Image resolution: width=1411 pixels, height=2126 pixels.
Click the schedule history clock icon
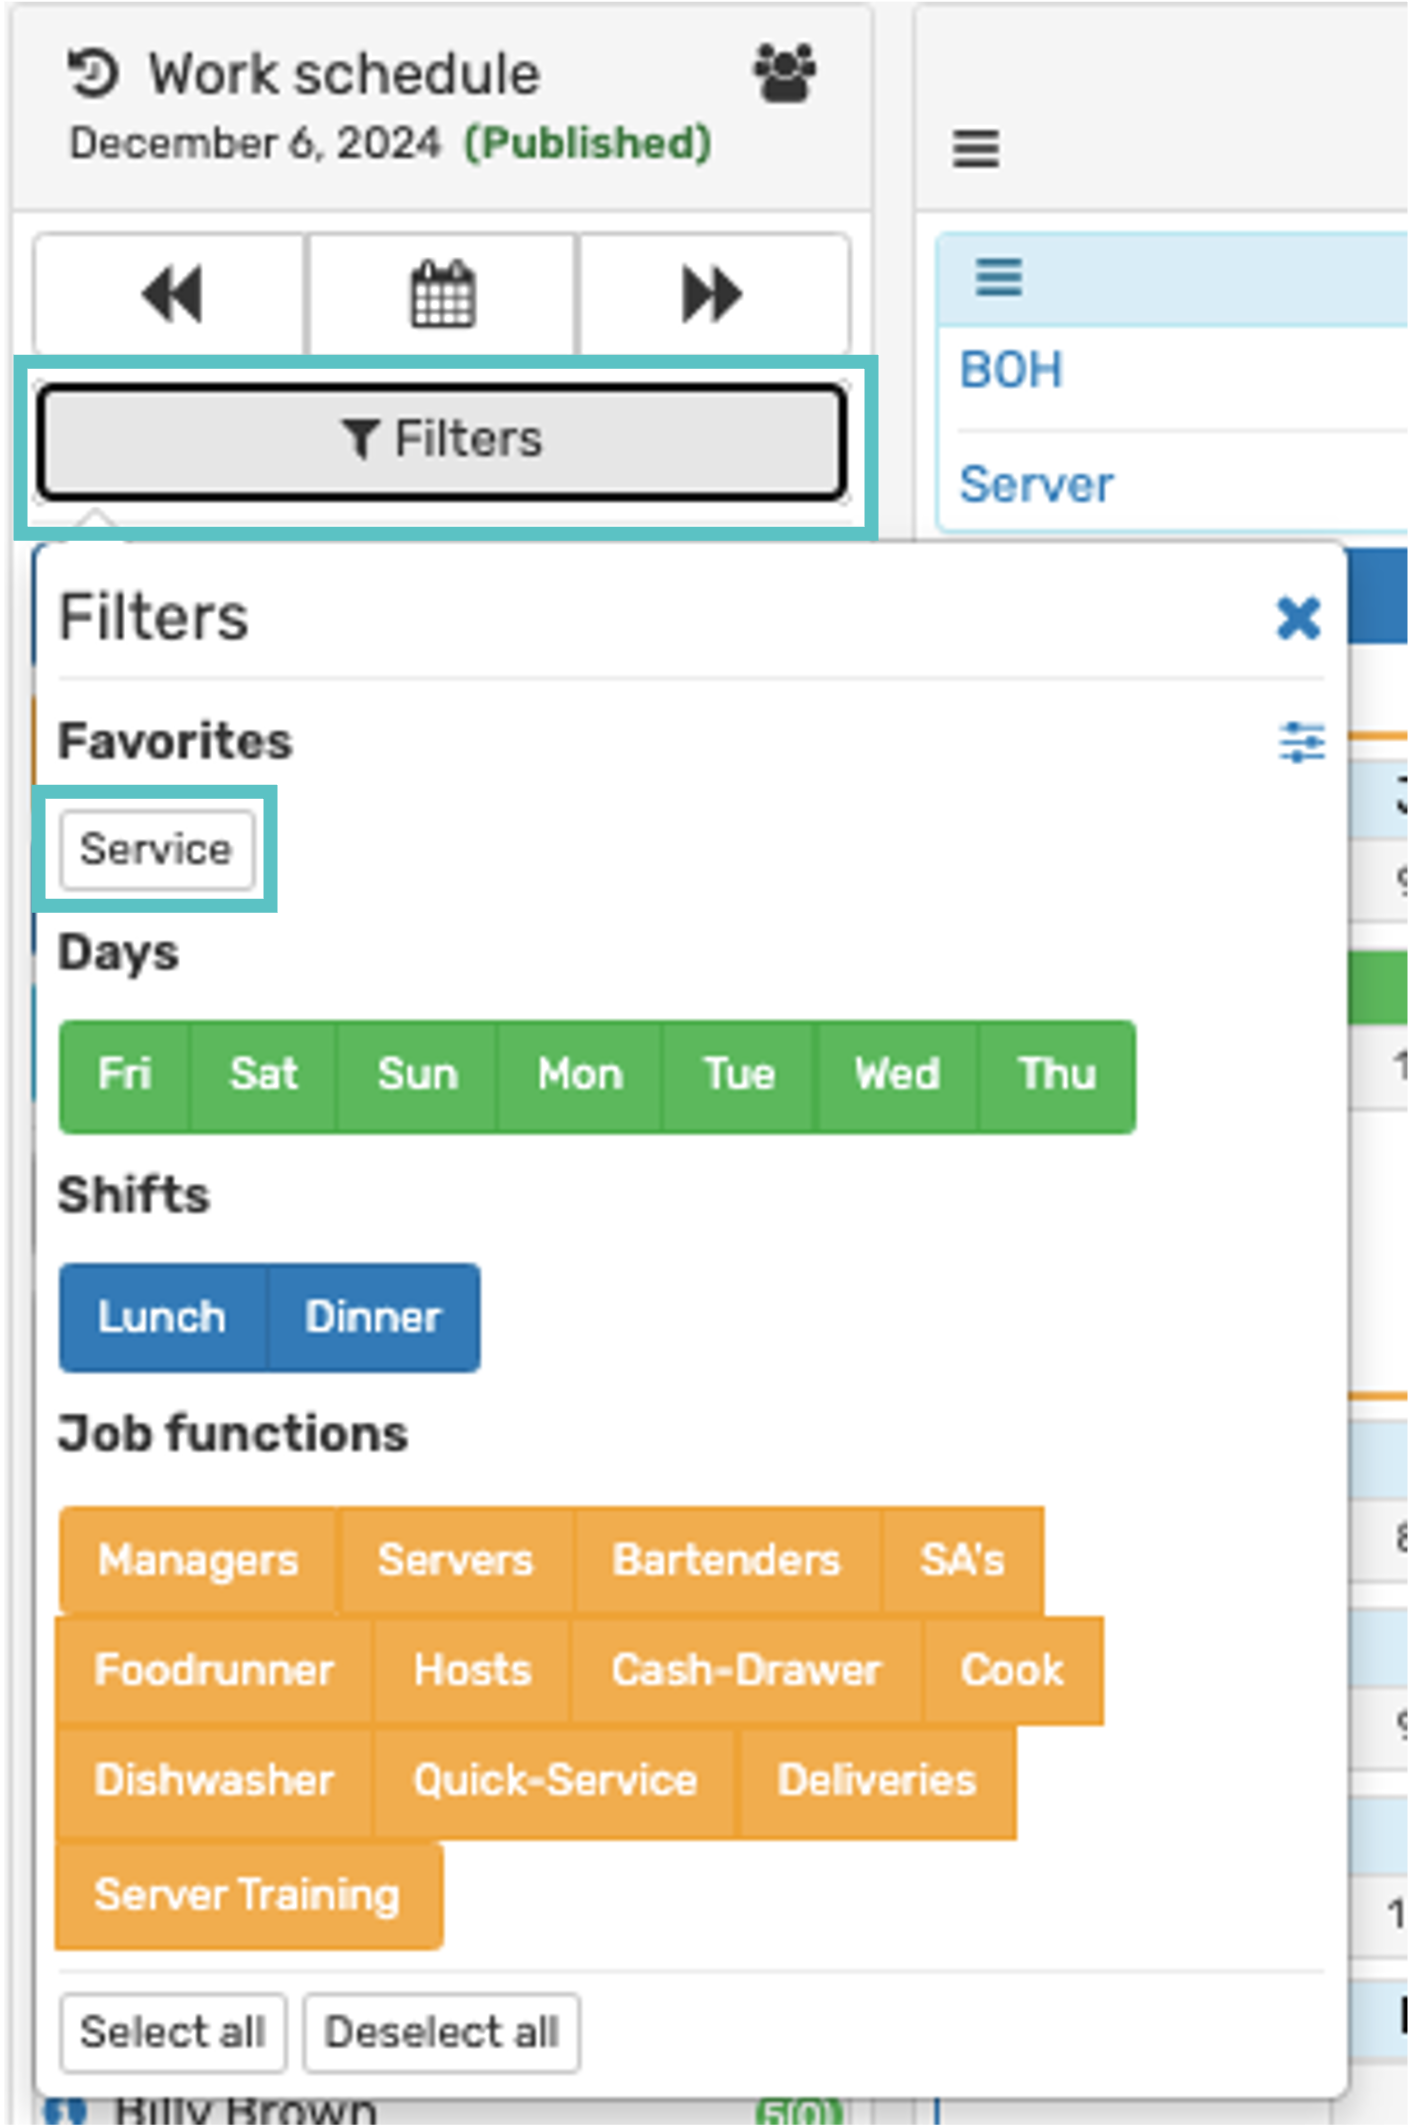93,74
